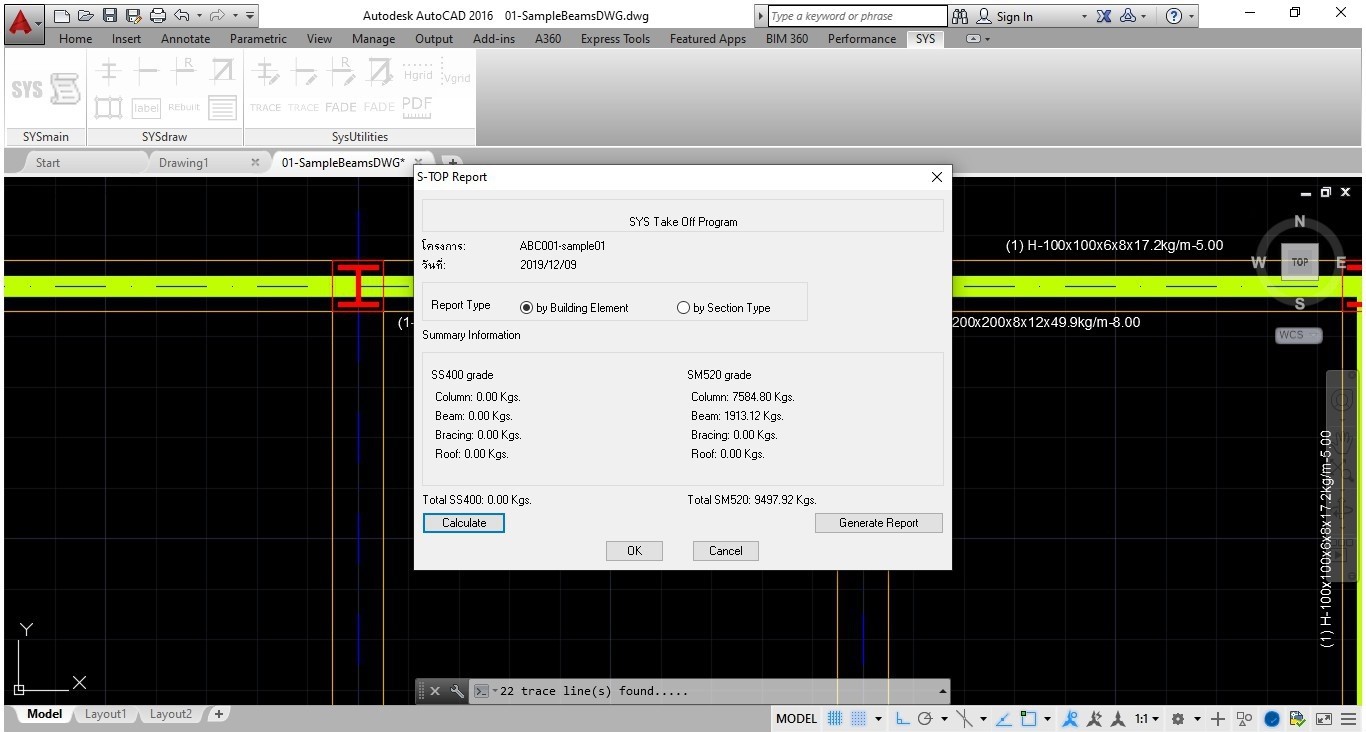This screenshot has height=732, width=1366.
Task: Click the label tool icon in SYSdraw
Action: click(x=146, y=107)
